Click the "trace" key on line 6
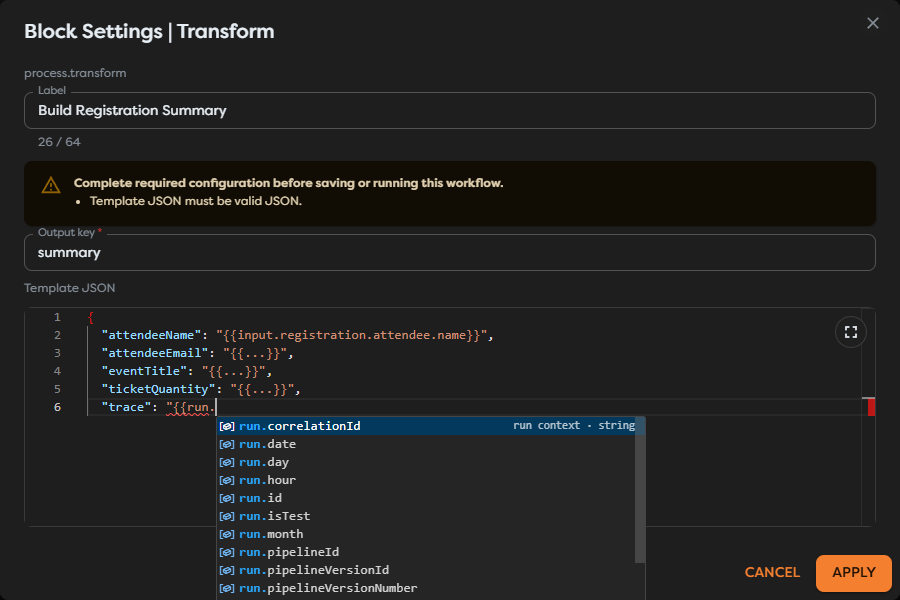The height and width of the screenshot is (600, 900). pos(126,407)
